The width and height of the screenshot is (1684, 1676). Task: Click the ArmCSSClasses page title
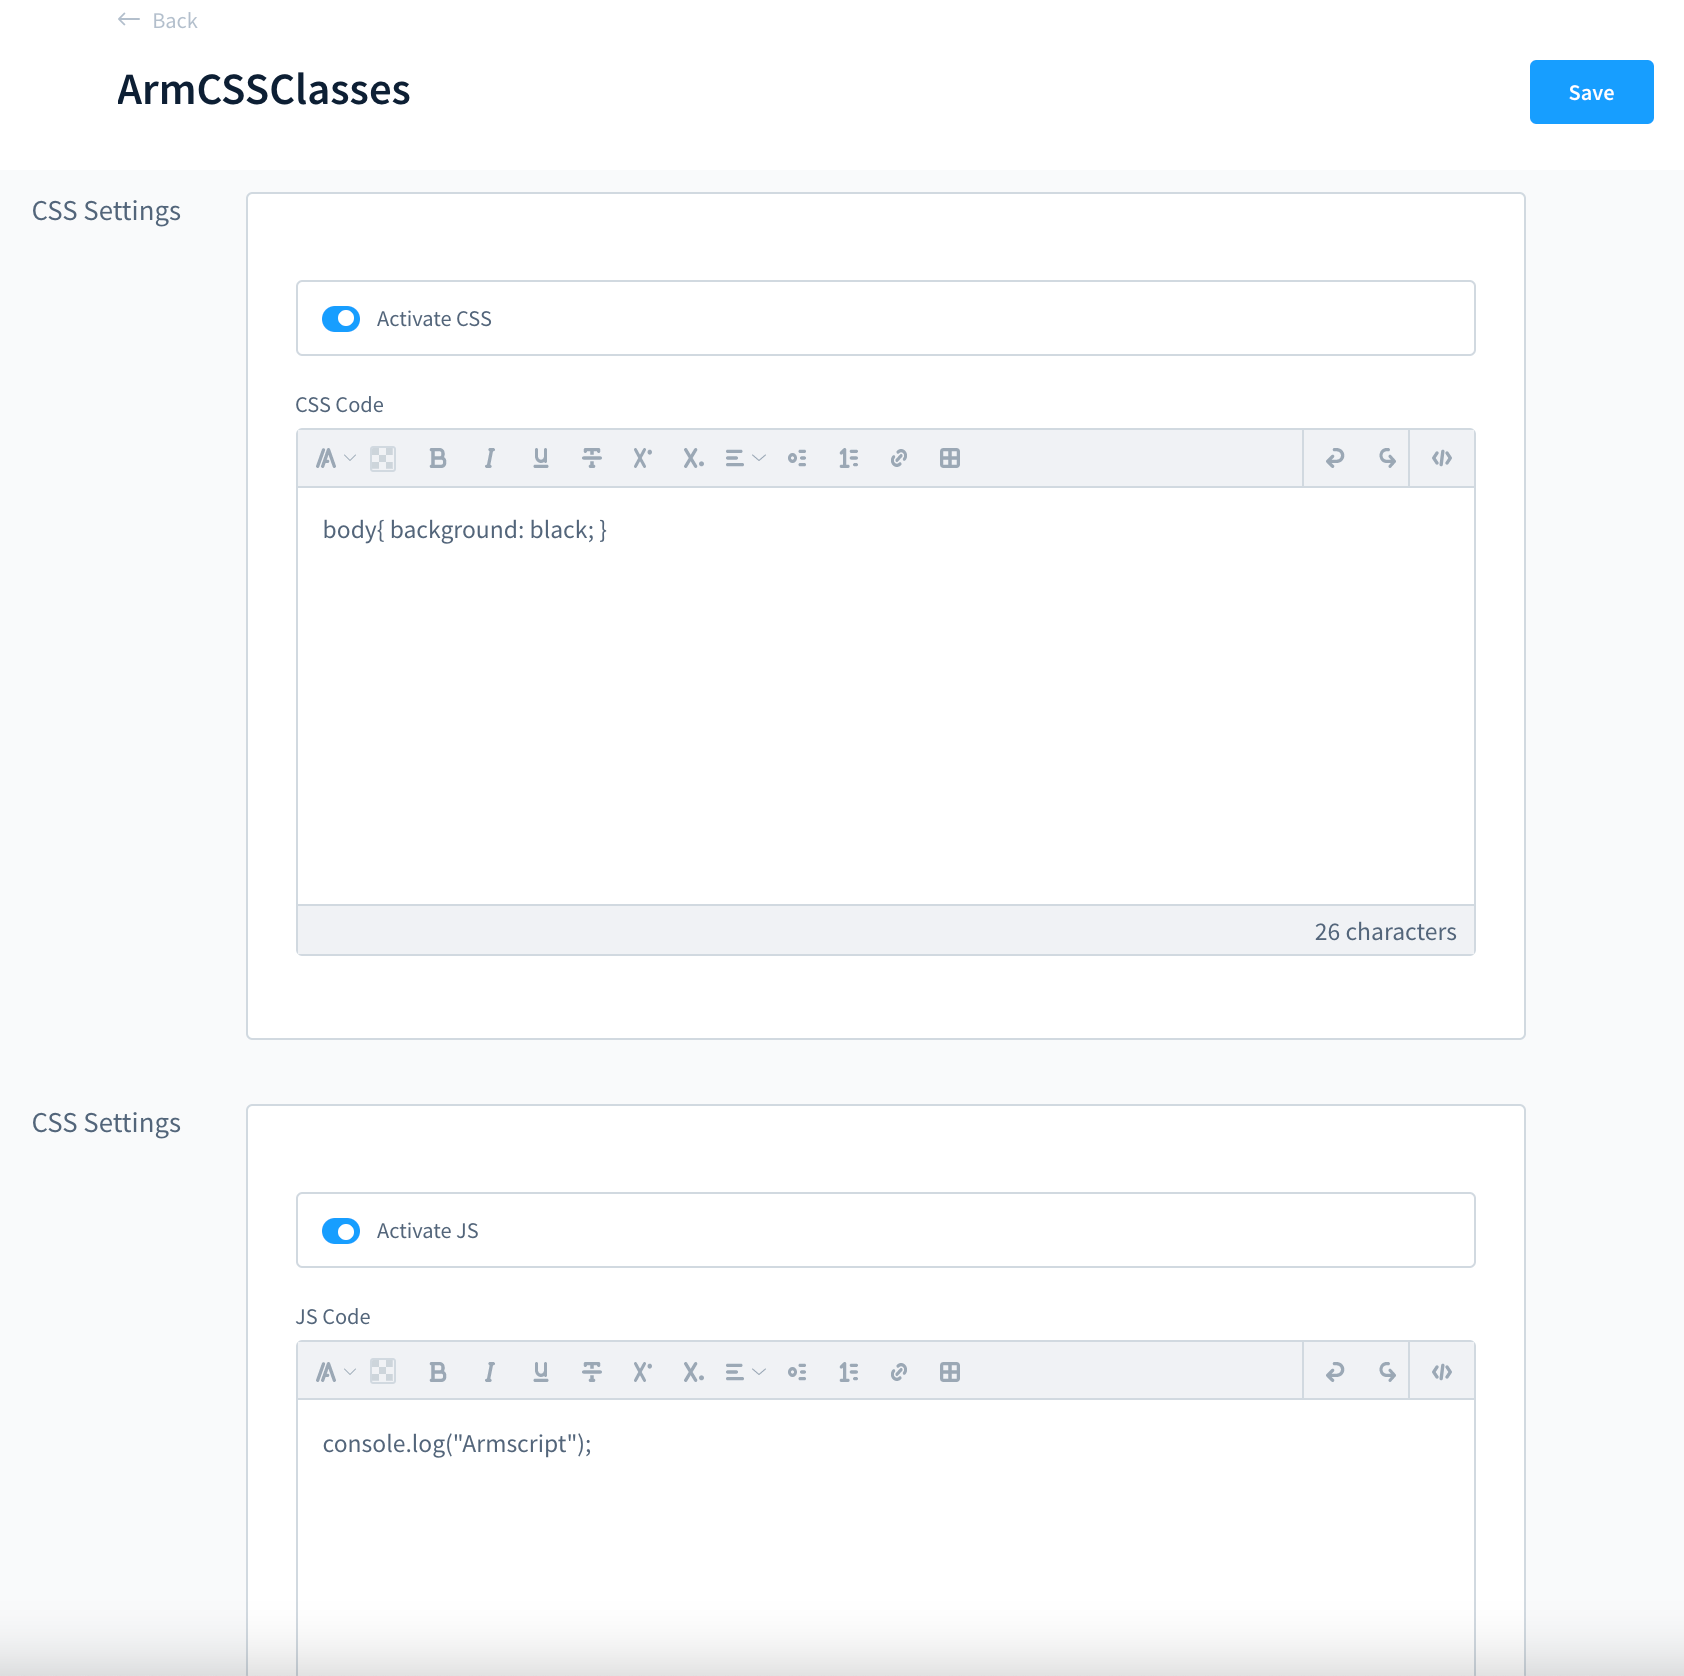[x=264, y=90]
